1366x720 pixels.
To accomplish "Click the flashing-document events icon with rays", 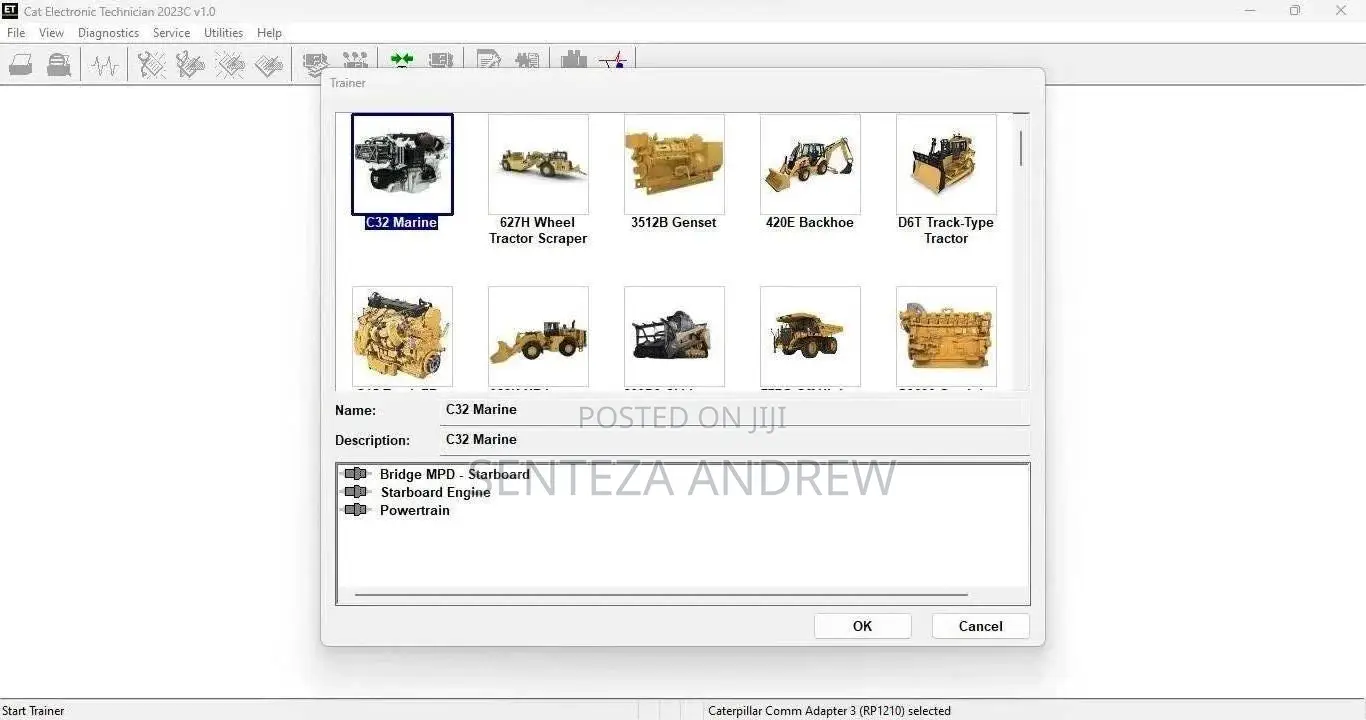I will click(230, 65).
